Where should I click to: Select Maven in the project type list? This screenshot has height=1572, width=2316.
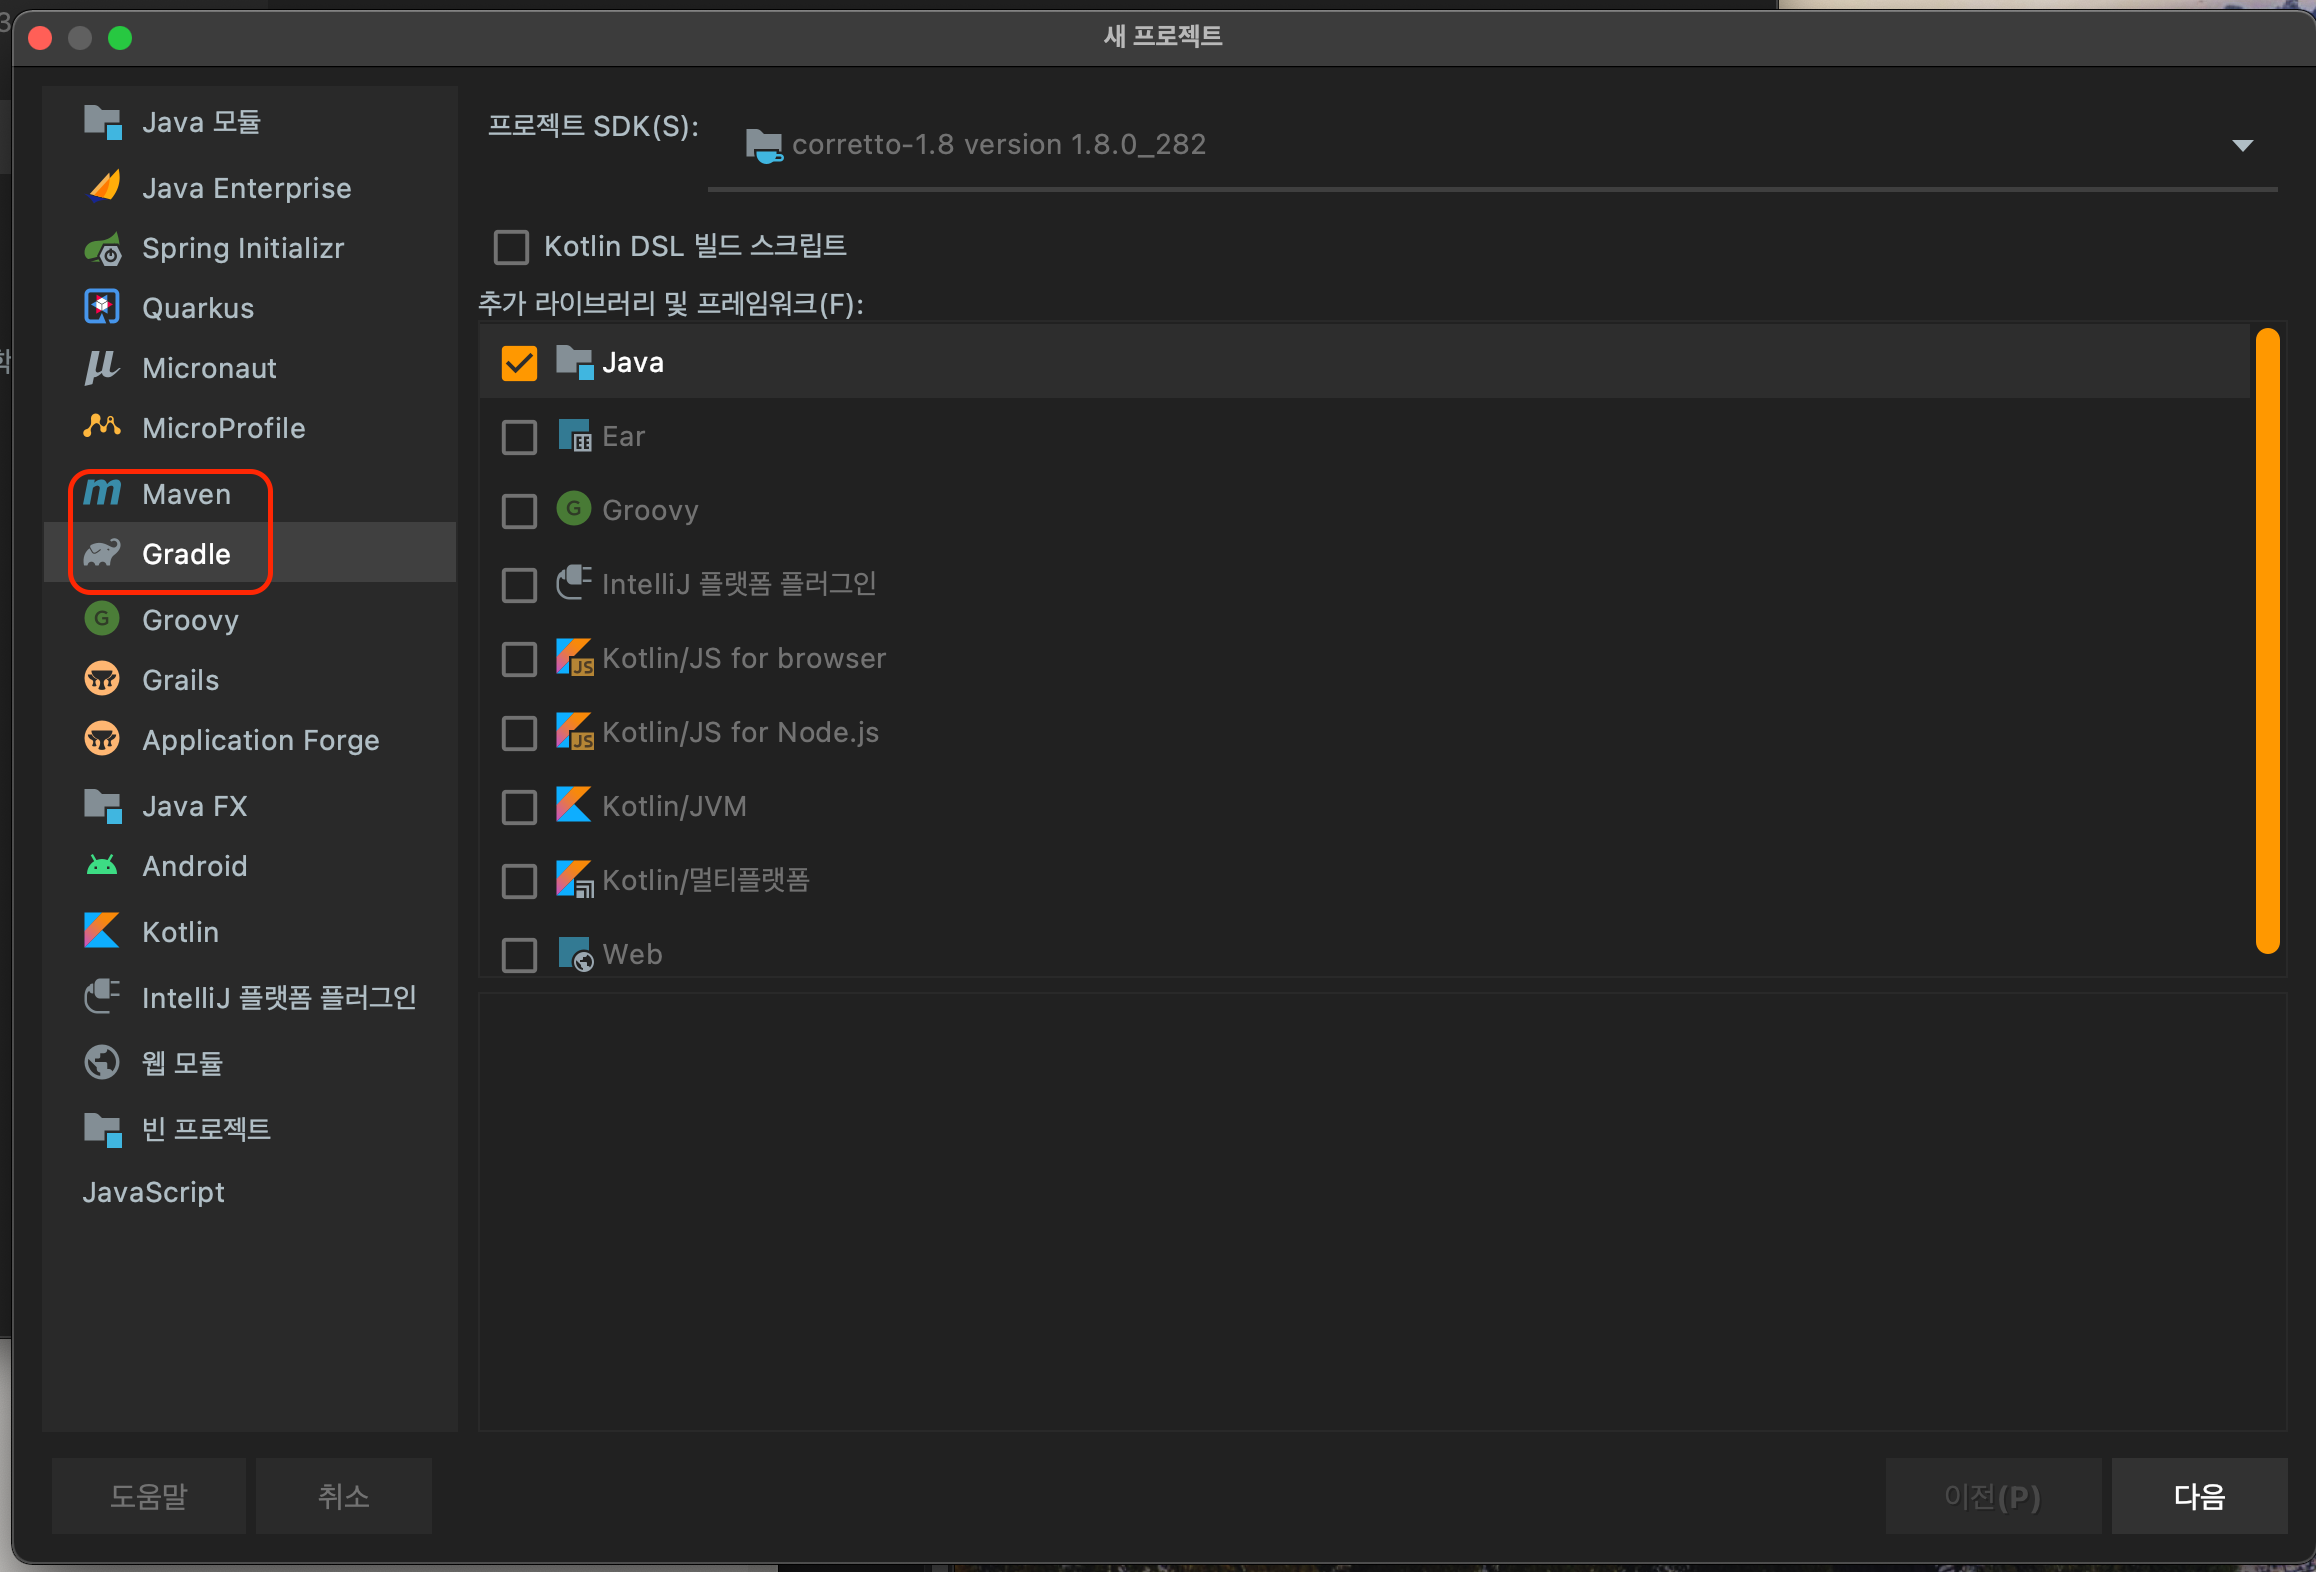click(250, 494)
